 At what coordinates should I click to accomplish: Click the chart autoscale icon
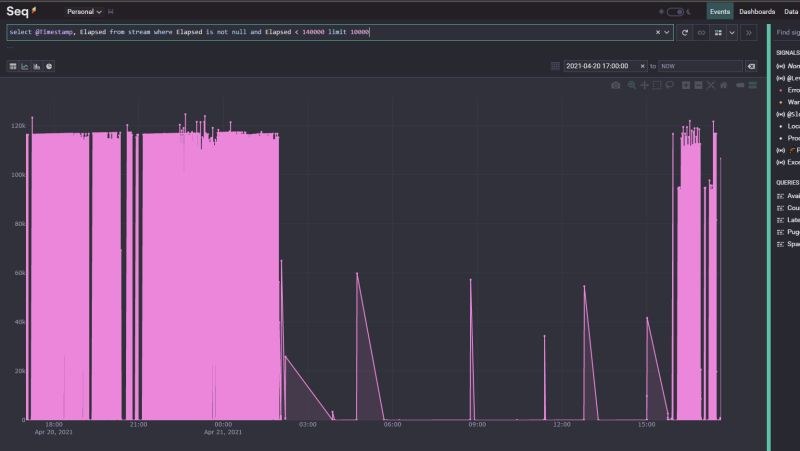click(x=711, y=85)
